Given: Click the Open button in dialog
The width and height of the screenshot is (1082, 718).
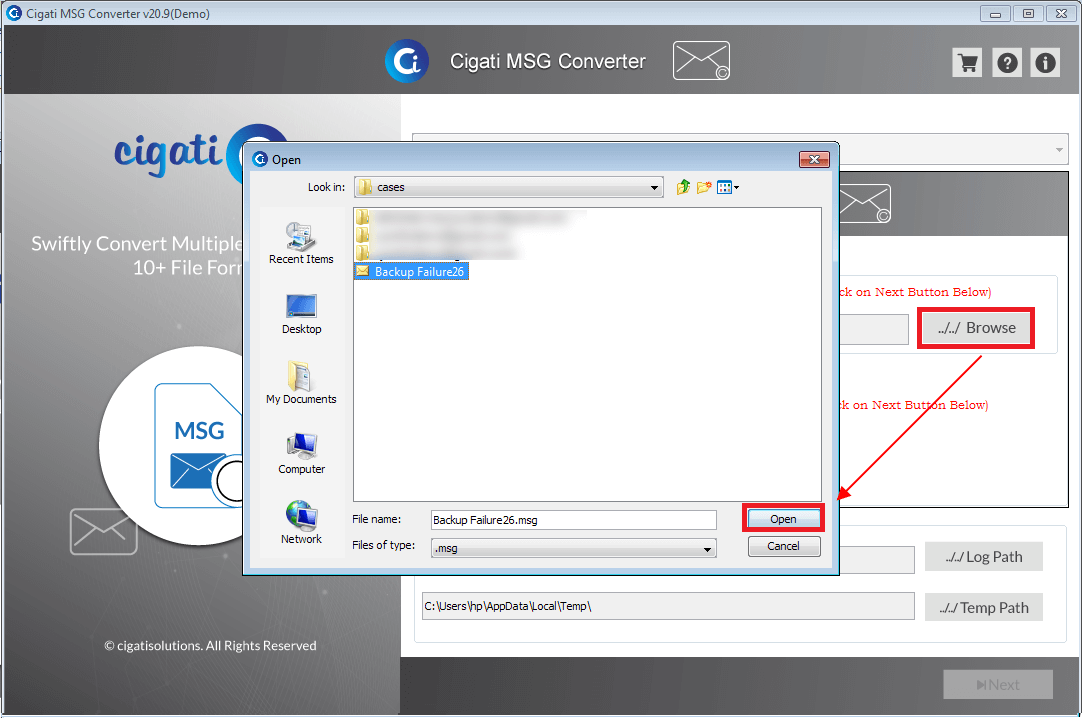Looking at the screenshot, I should coord(783,519).
